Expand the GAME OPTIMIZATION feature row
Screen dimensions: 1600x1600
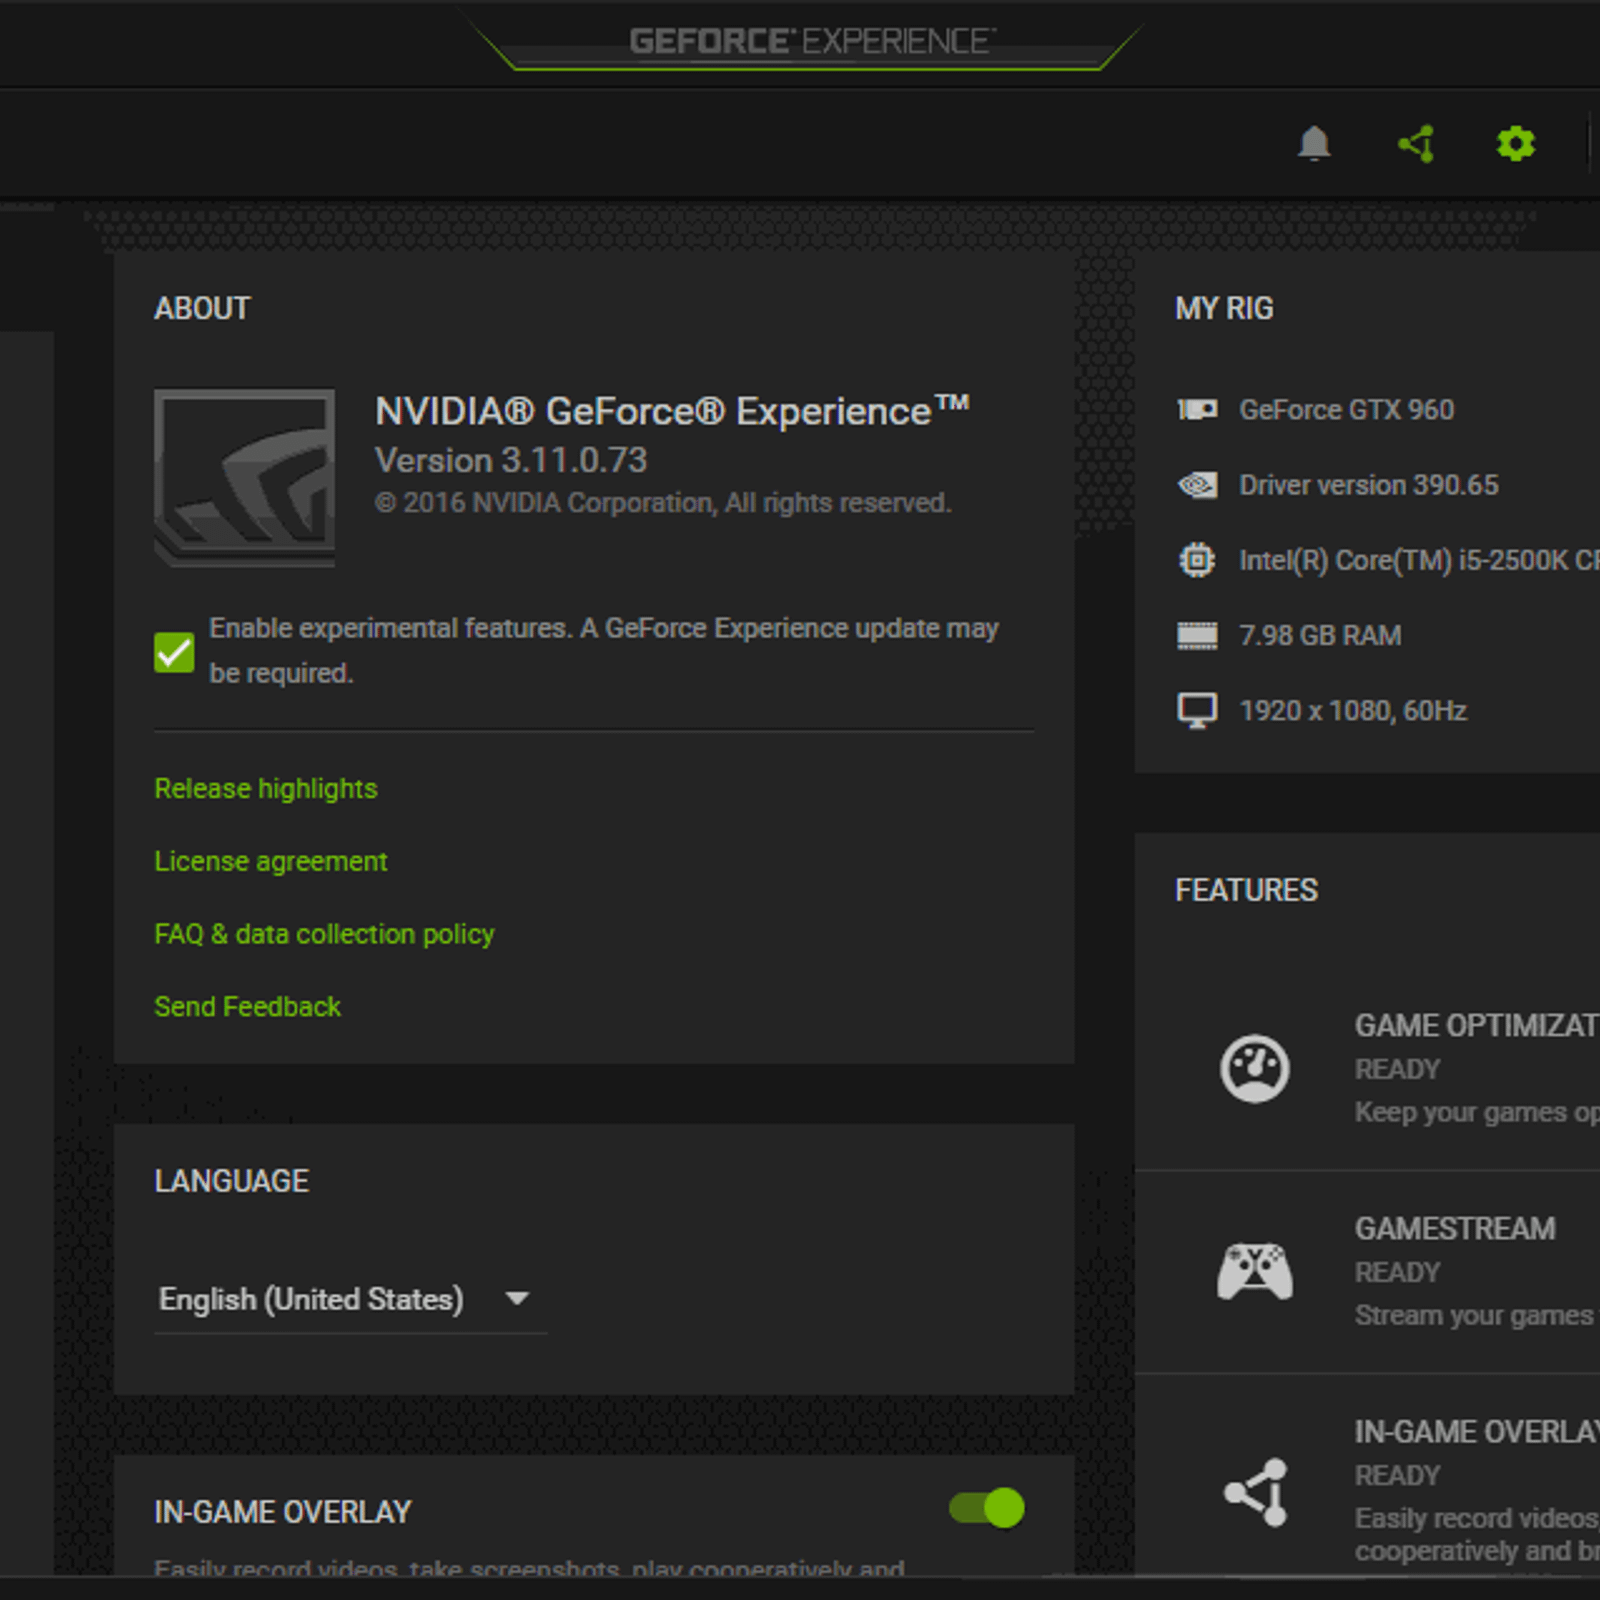(x=1367, y=1068)
